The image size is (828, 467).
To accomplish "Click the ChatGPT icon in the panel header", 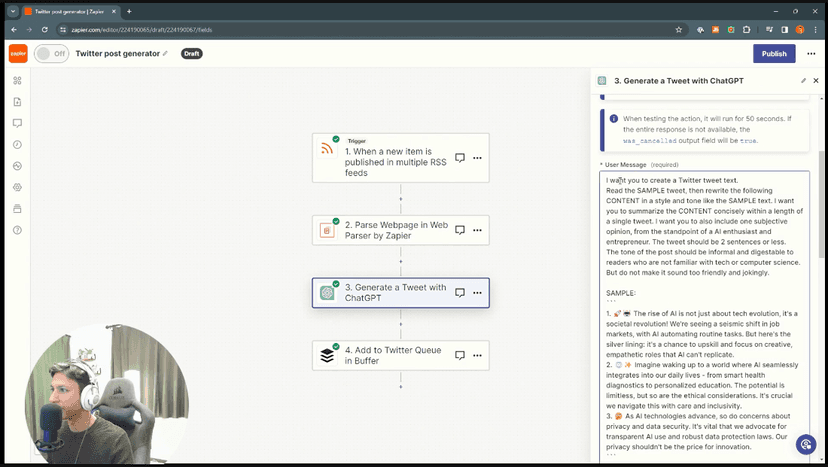I will (601, 81).
